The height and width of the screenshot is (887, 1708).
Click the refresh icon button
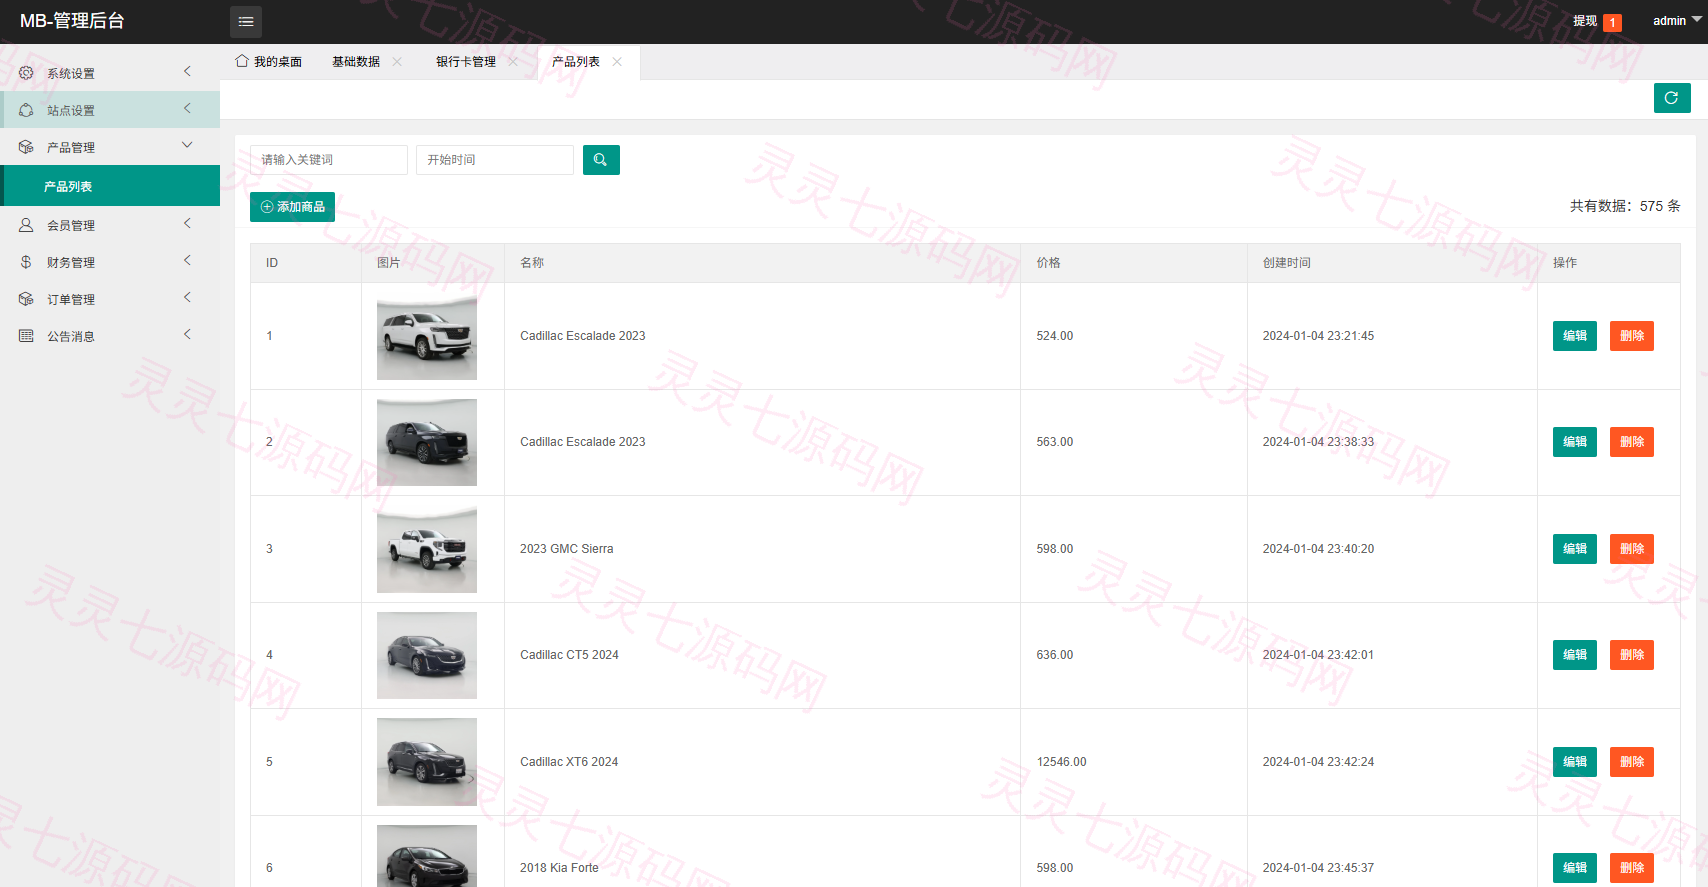pos(1672,98)
